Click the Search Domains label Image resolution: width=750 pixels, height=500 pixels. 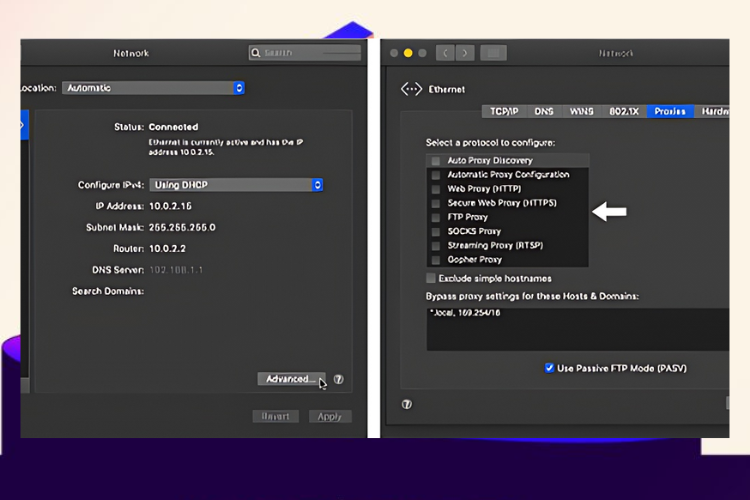(108, 291)
